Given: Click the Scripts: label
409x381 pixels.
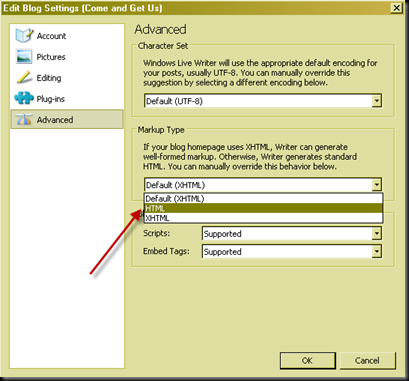Looking at the screenshot, I should 156,233.
